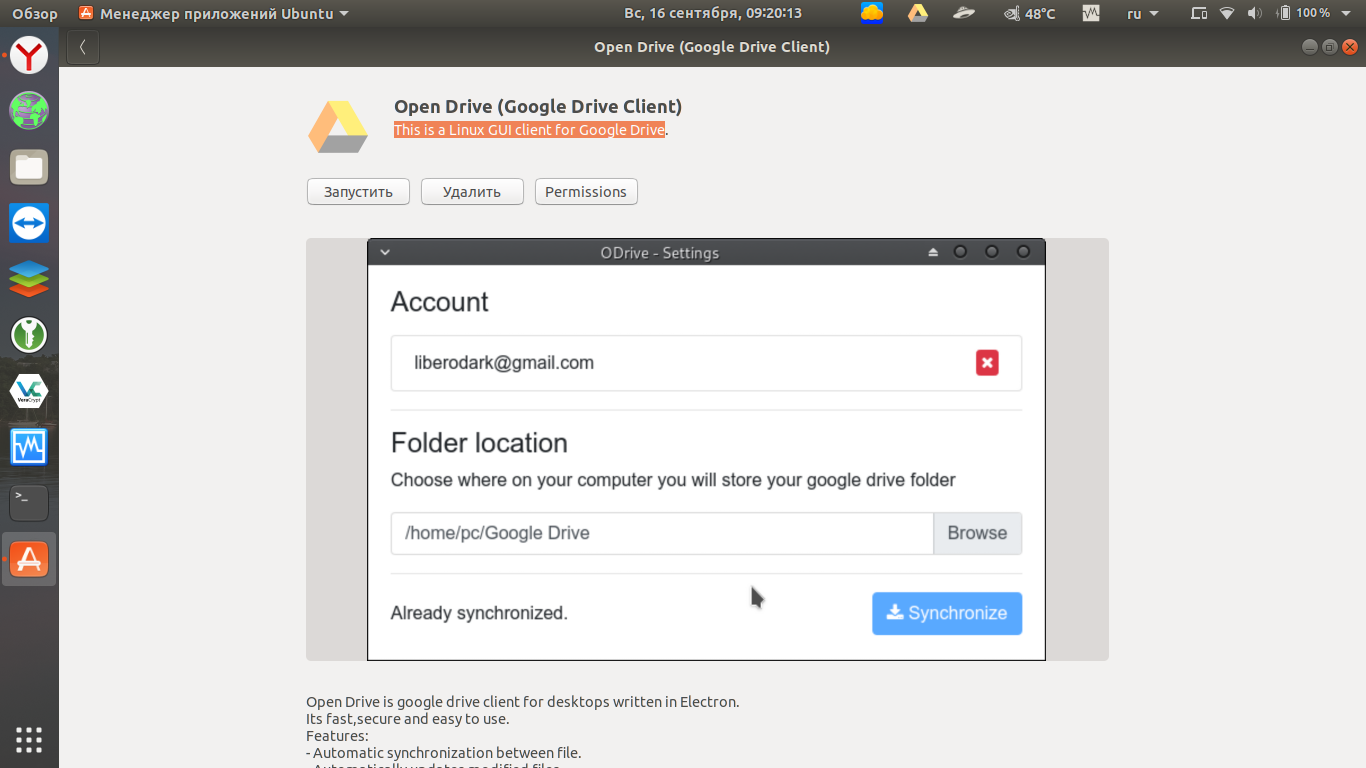Click '- Automatic synchronization between file.' line
The height and width of the screenshot is (768, 1366).
(444, 753)
